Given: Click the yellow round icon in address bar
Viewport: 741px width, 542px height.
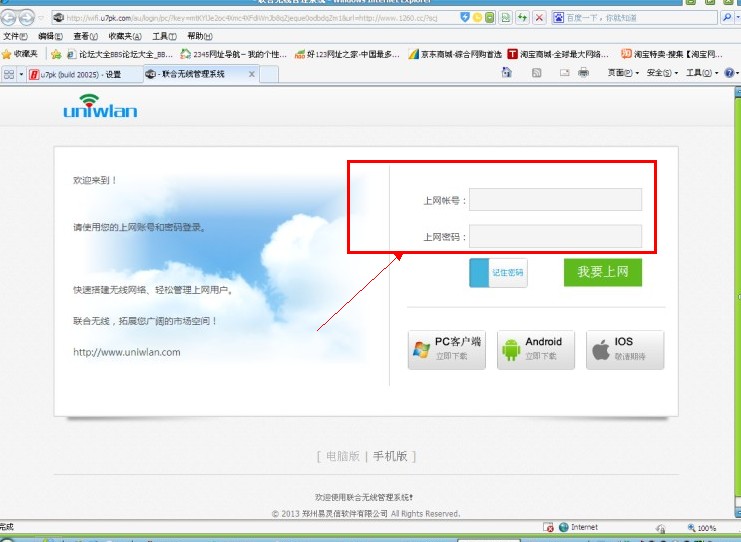Looking at the screenshot, I should (x=478, y=17).
